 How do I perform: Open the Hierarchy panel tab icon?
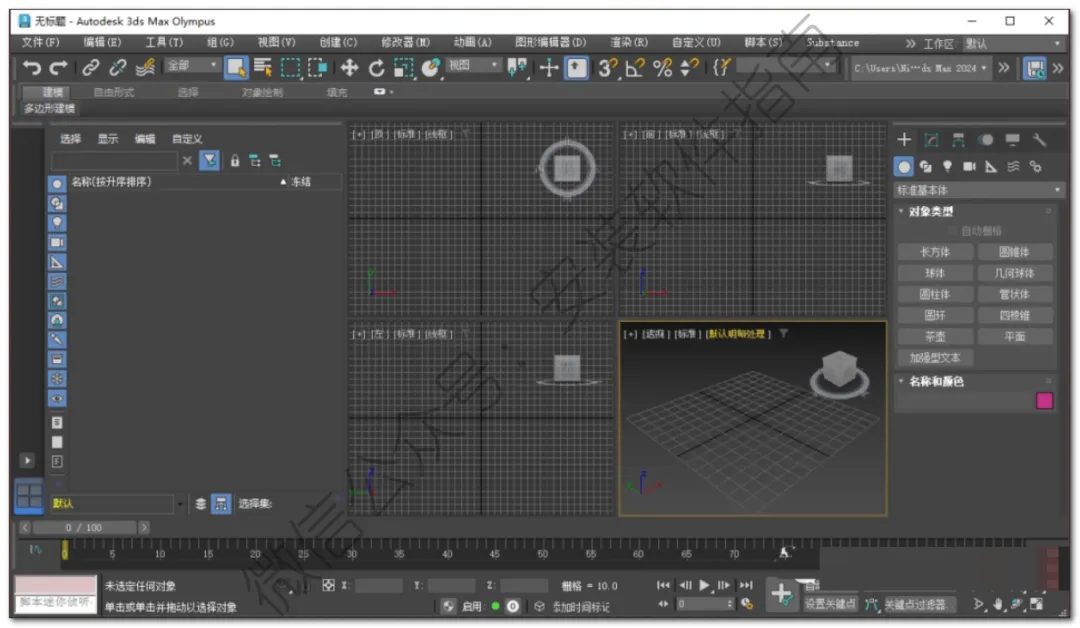click(x=958, y=140)
